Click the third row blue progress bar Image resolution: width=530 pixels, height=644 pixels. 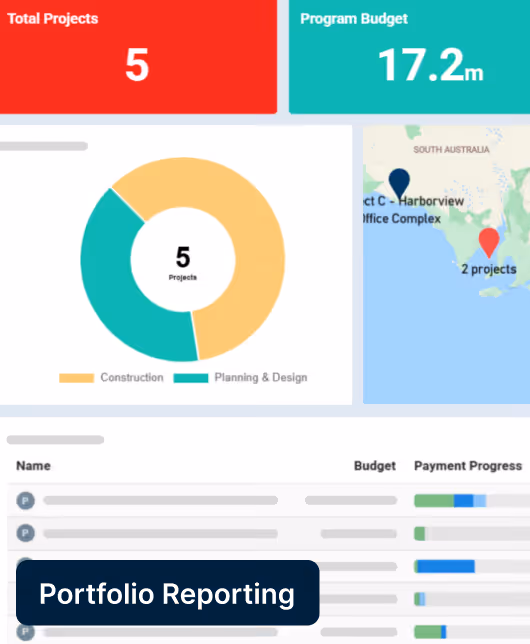pyautogui.click(x=446, y=566)
